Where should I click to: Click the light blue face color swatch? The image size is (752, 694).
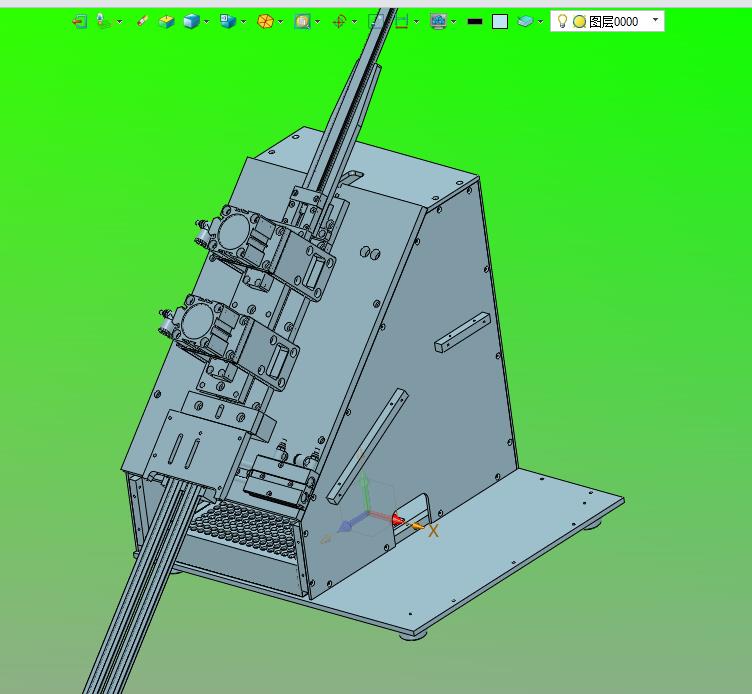coord(500,22)
